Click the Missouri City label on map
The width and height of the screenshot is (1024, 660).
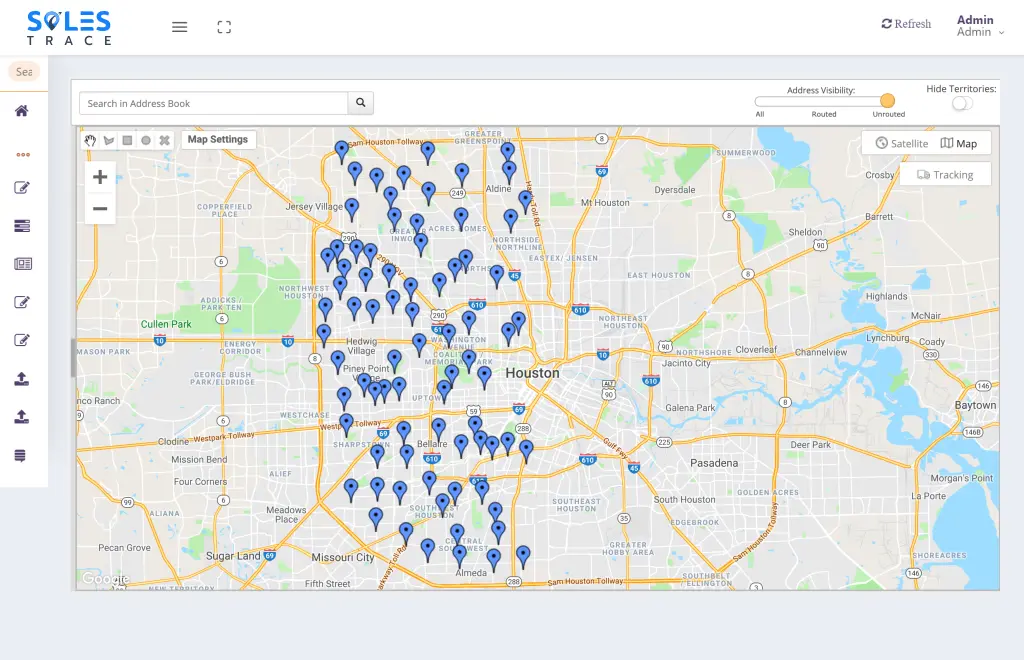(x=343, y=557)
